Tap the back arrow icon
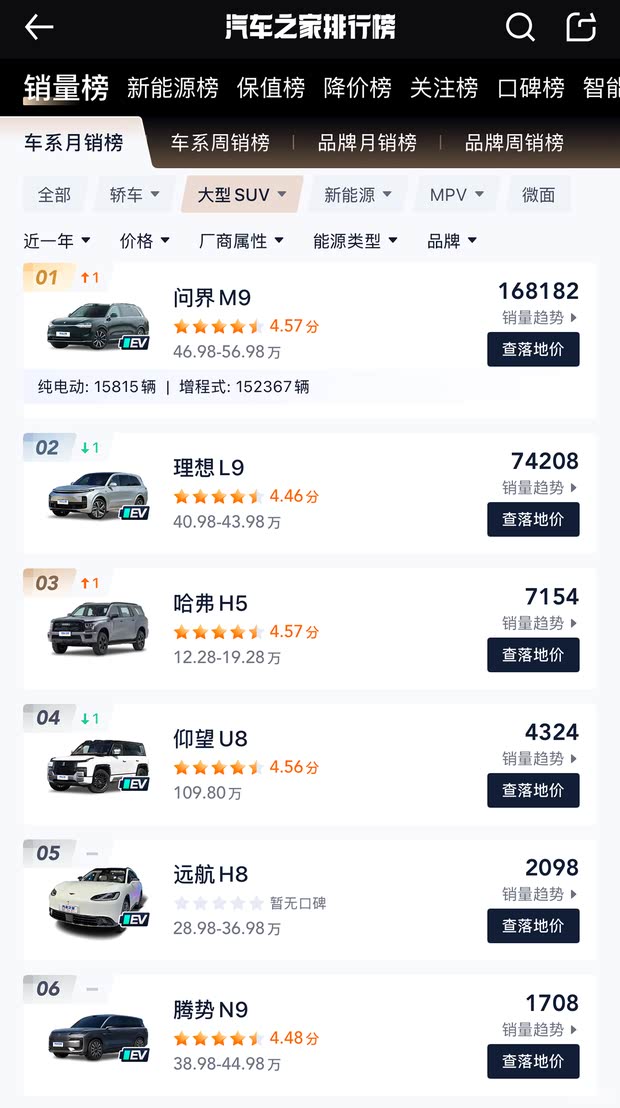620x1108 pixels. 38,28
